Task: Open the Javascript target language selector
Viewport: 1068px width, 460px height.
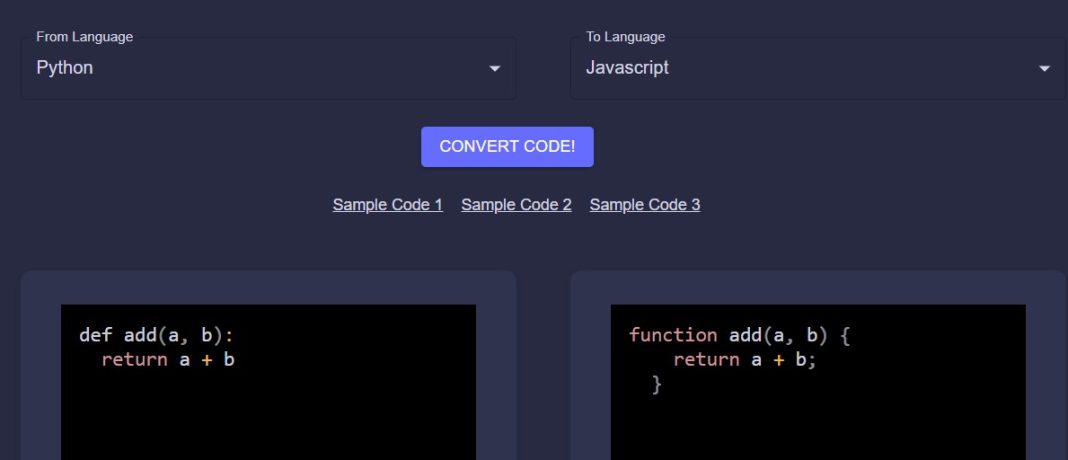Action: [x=800, y=68]
